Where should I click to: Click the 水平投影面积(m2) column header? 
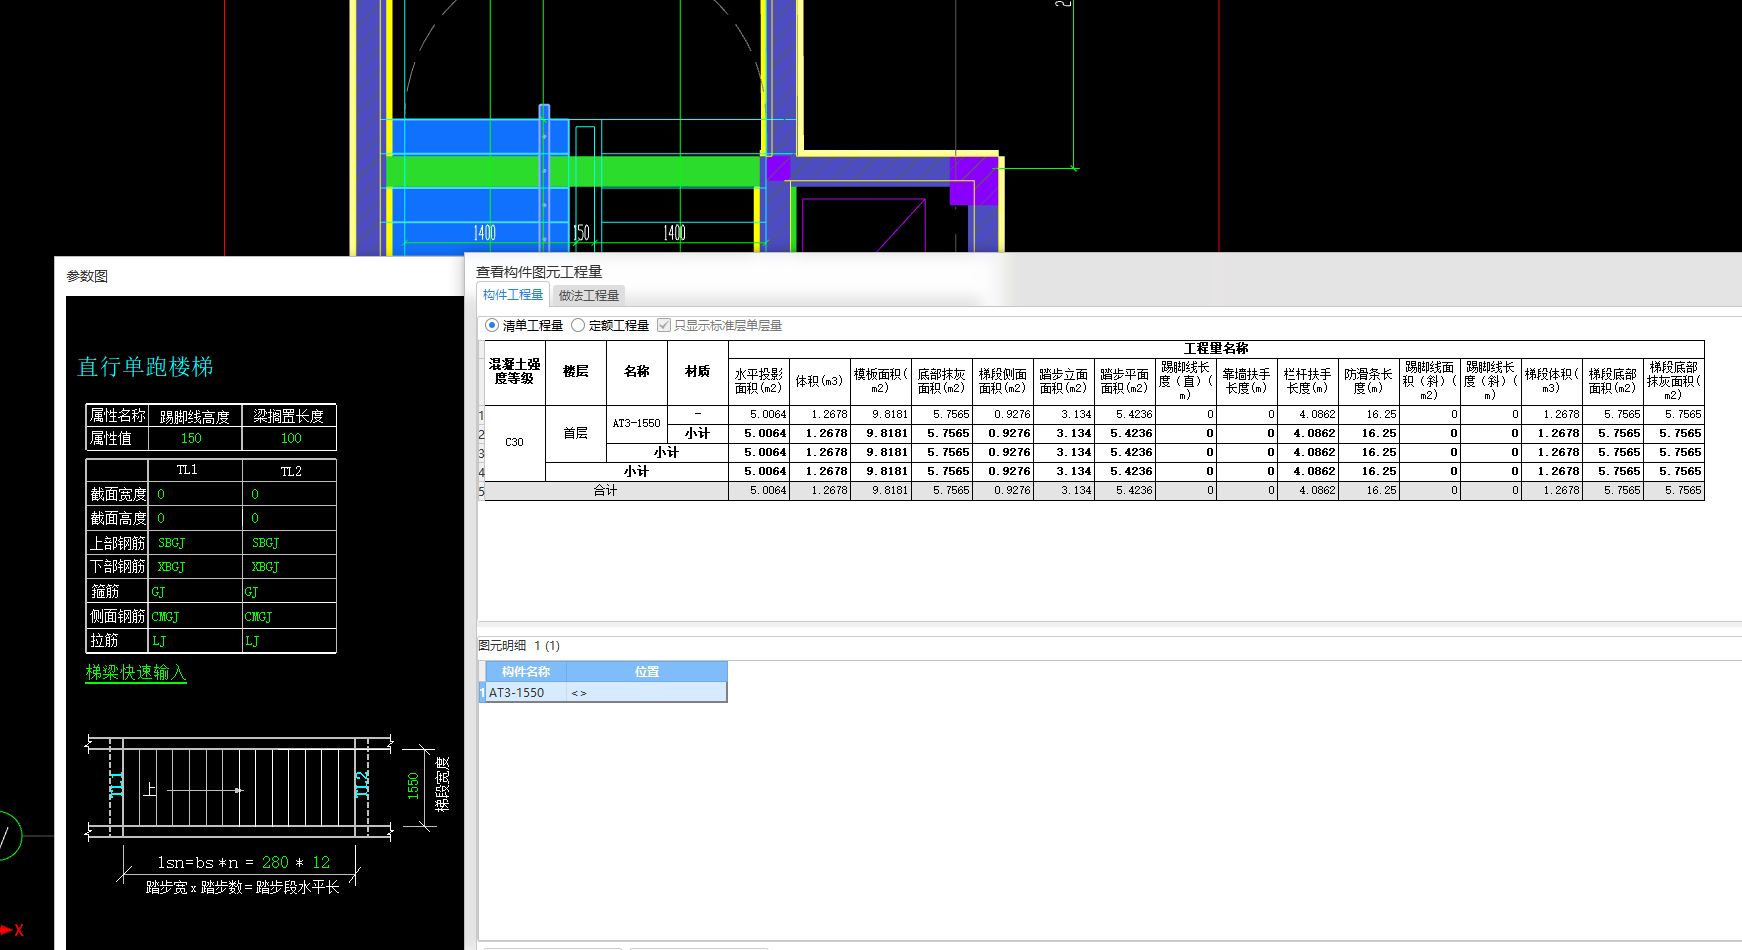tap(759, 381)
